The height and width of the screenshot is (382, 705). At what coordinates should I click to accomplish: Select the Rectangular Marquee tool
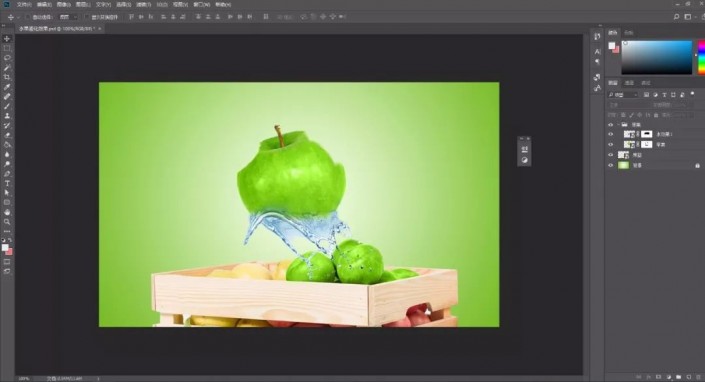7,49
